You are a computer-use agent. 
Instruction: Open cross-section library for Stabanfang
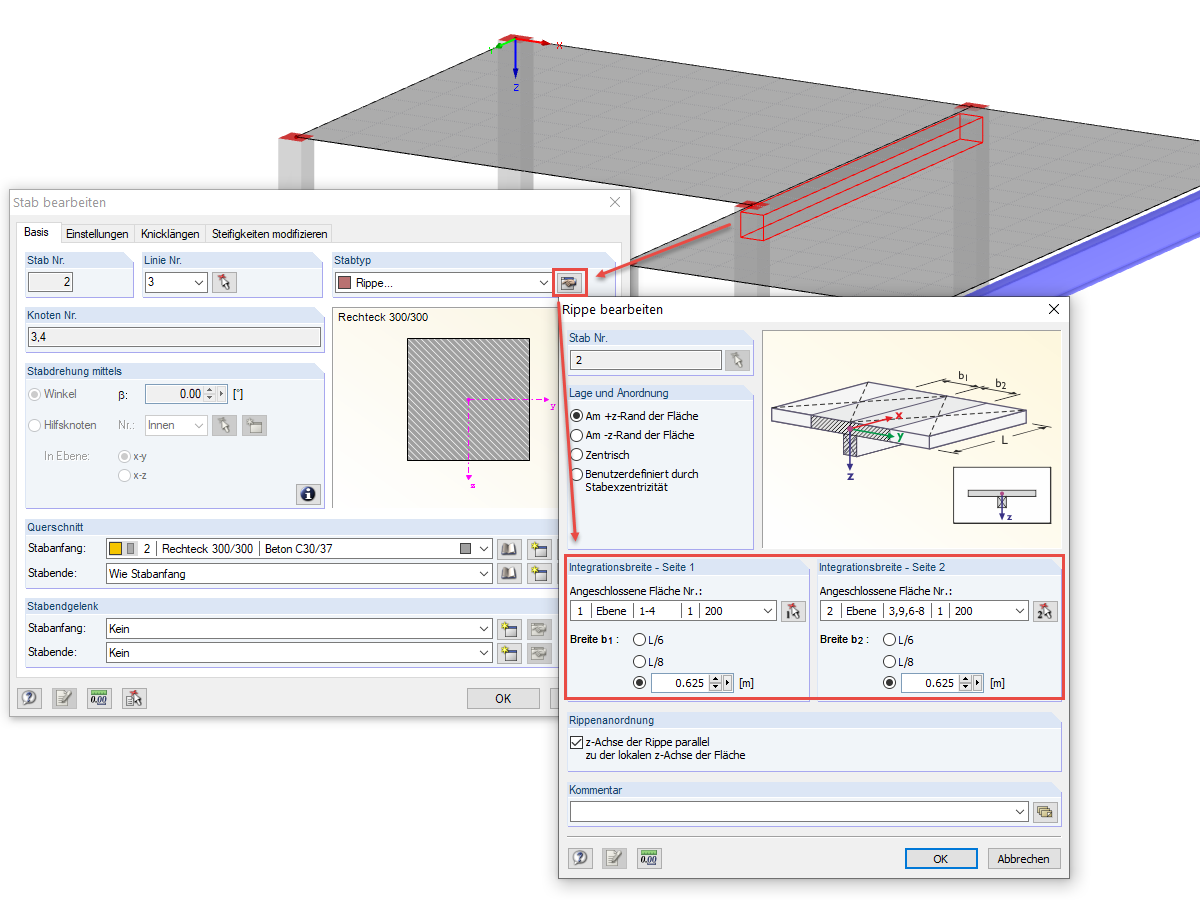(510, 549)
